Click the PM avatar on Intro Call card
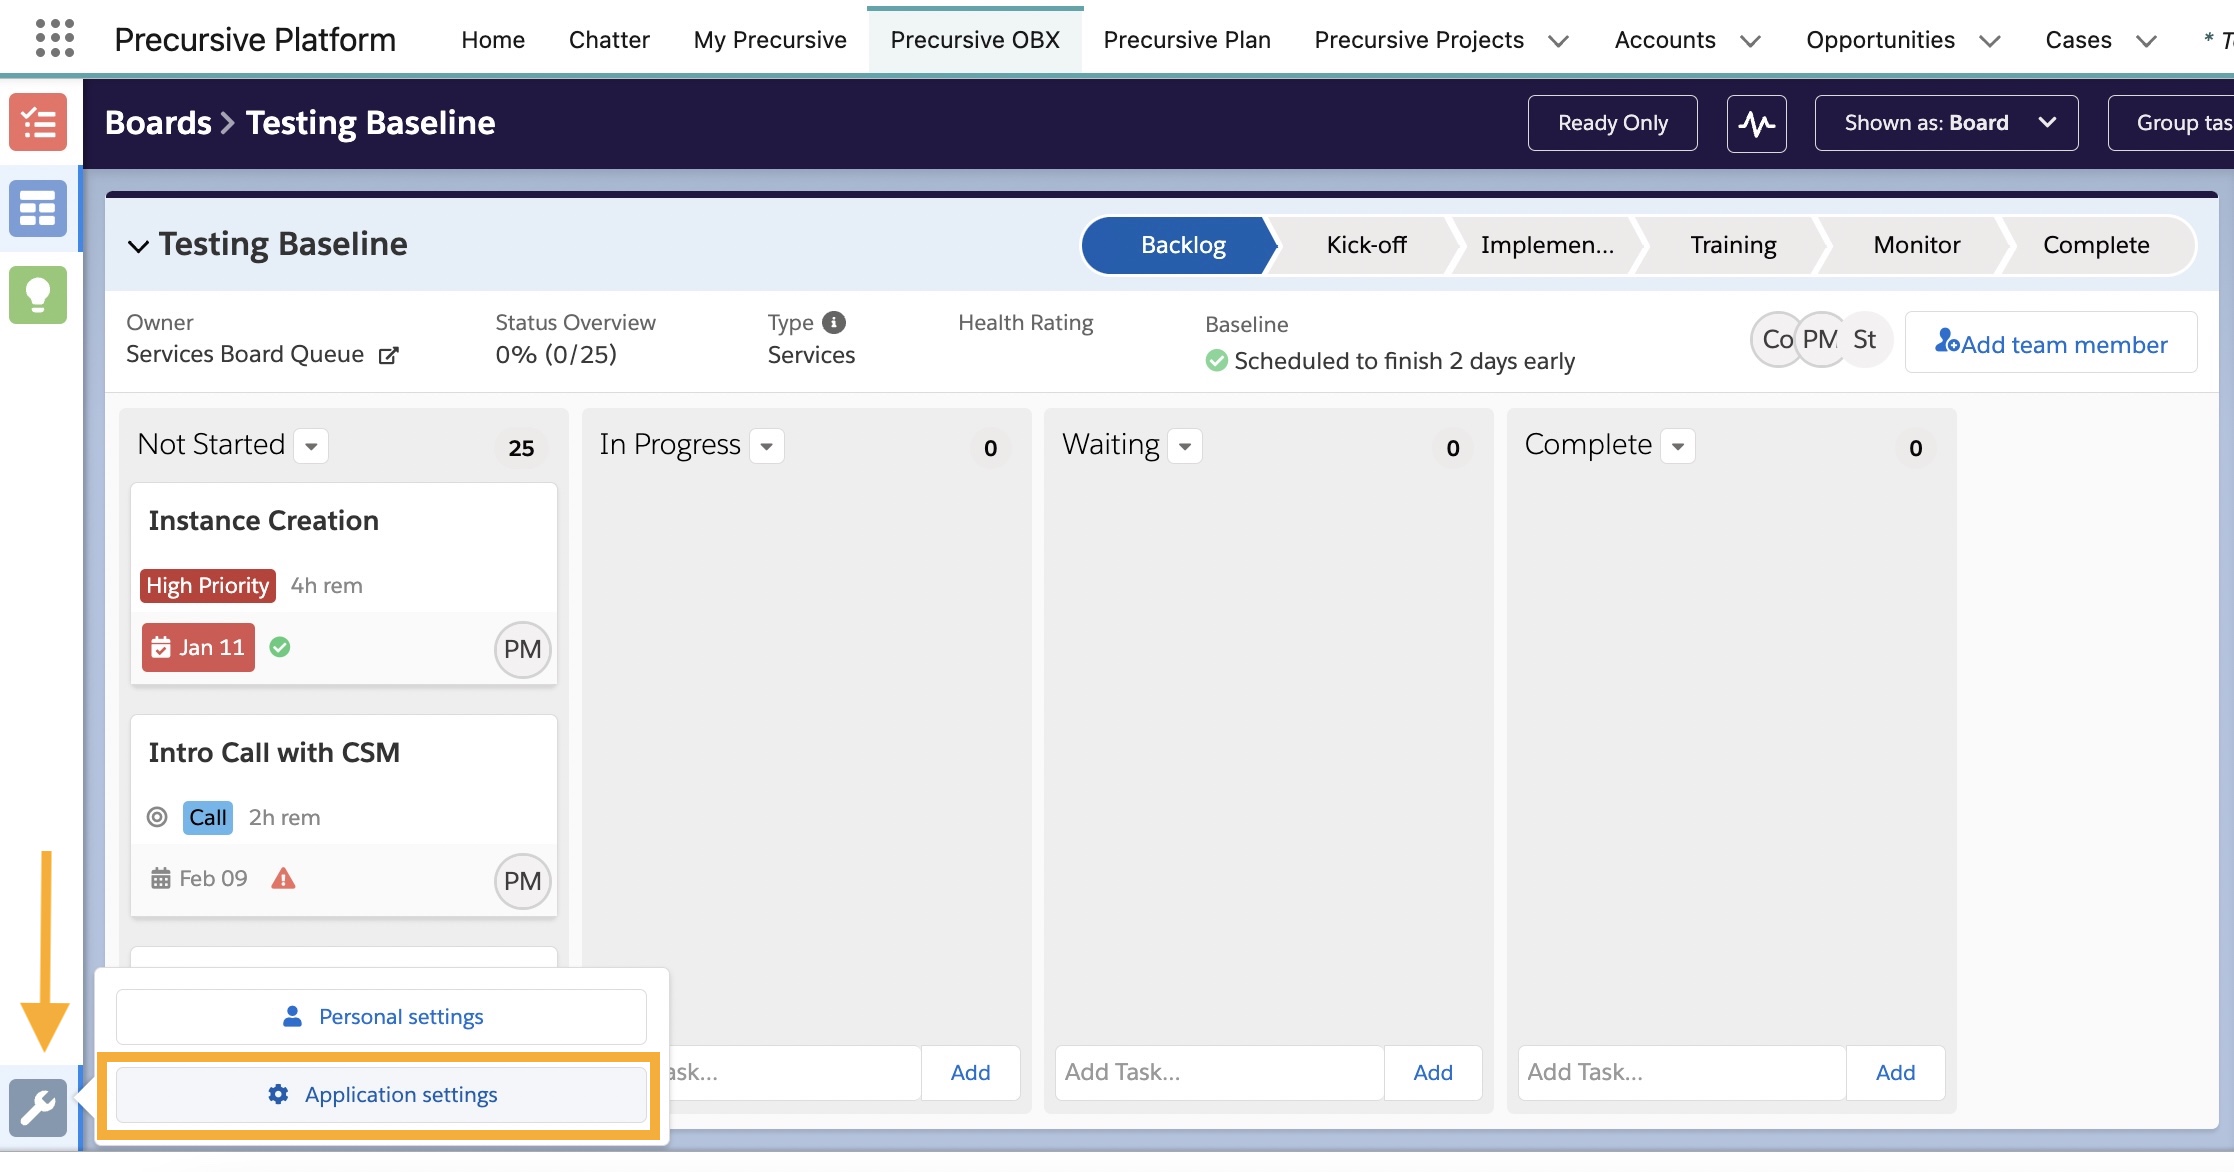The width and height of the screenshot is (2234, 1172). click(522, 882)
